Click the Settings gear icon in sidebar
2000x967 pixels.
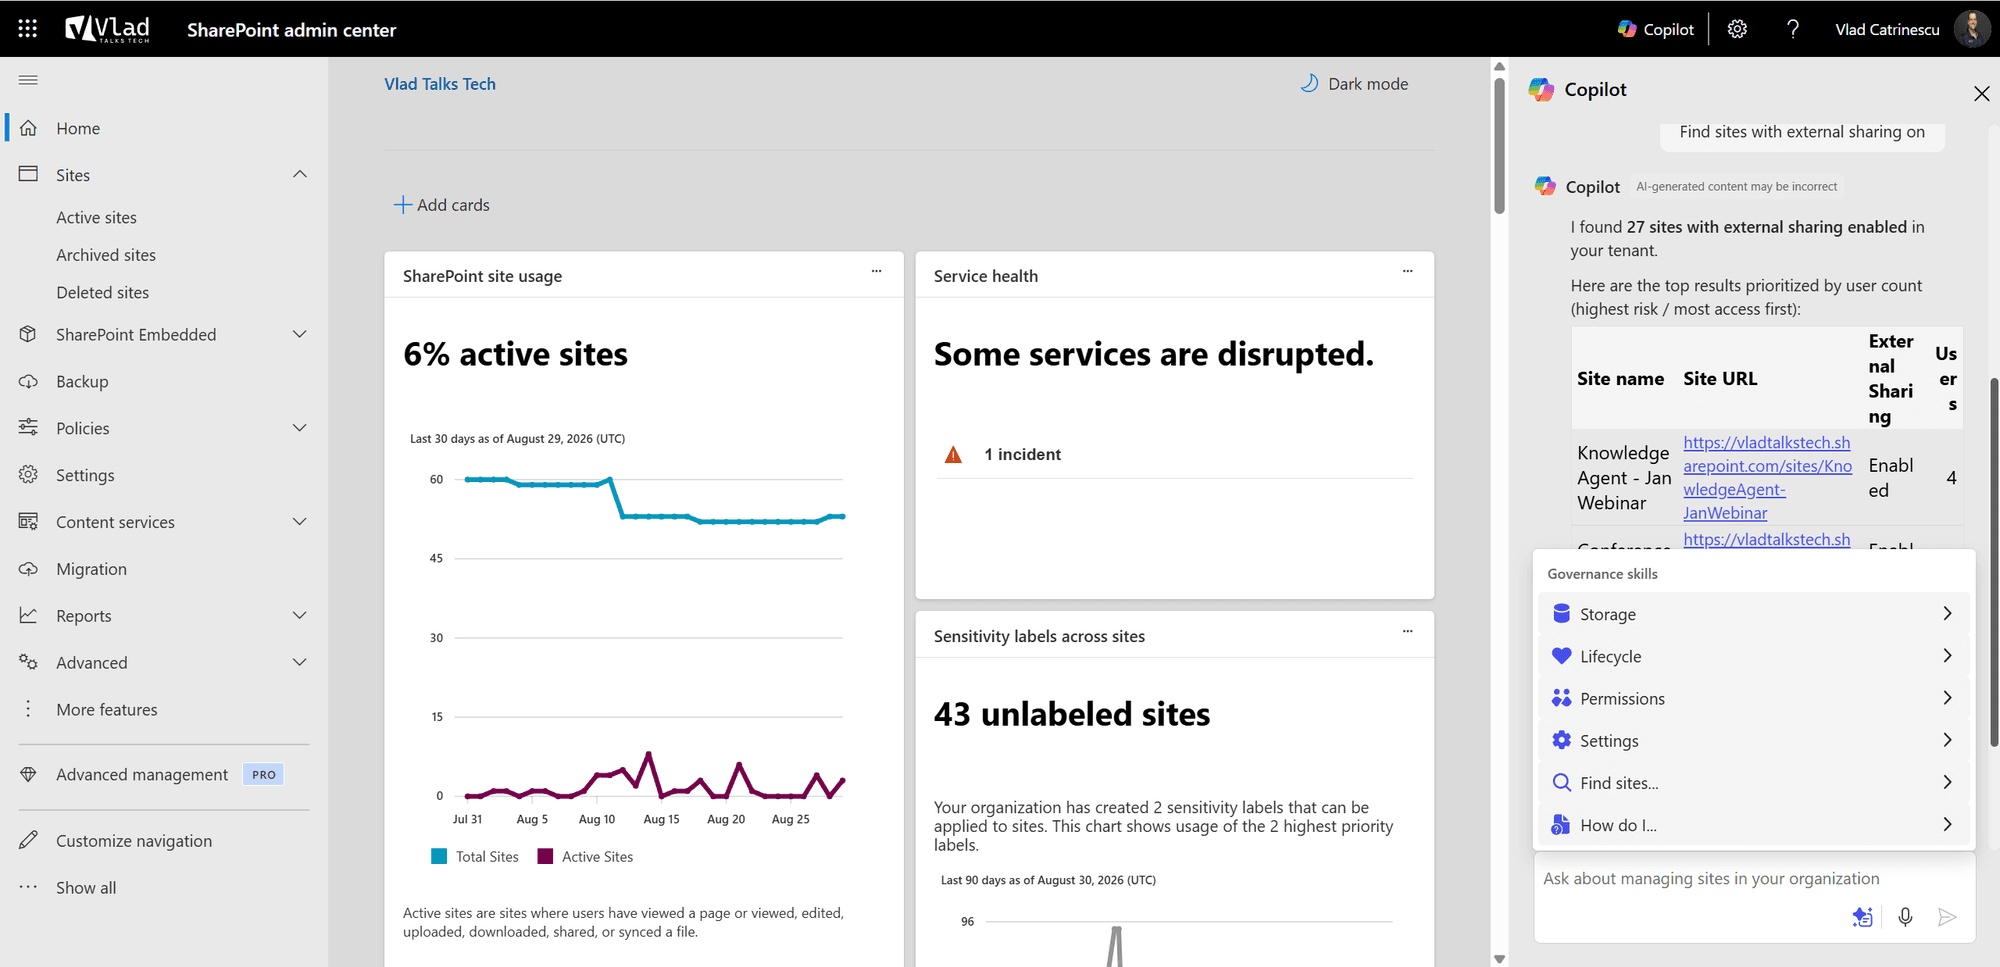click(x=28, y=475)
